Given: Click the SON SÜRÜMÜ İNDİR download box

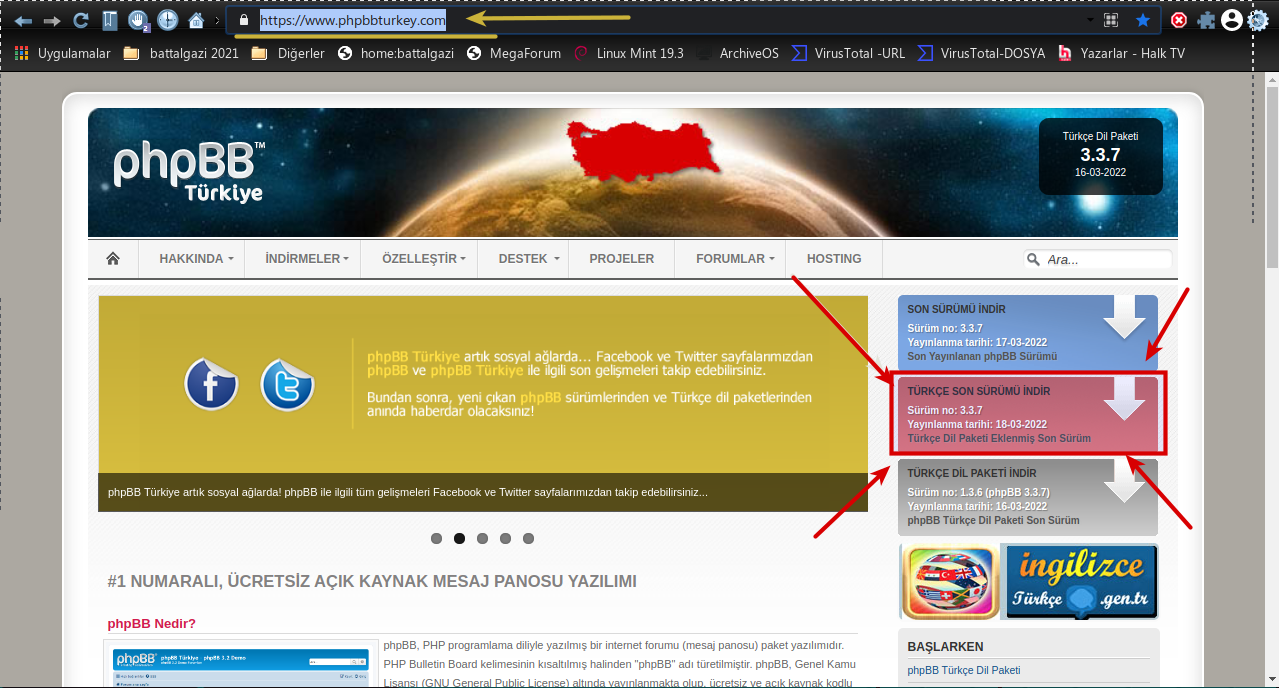Looking at the screenshot, I should 1027,332.
